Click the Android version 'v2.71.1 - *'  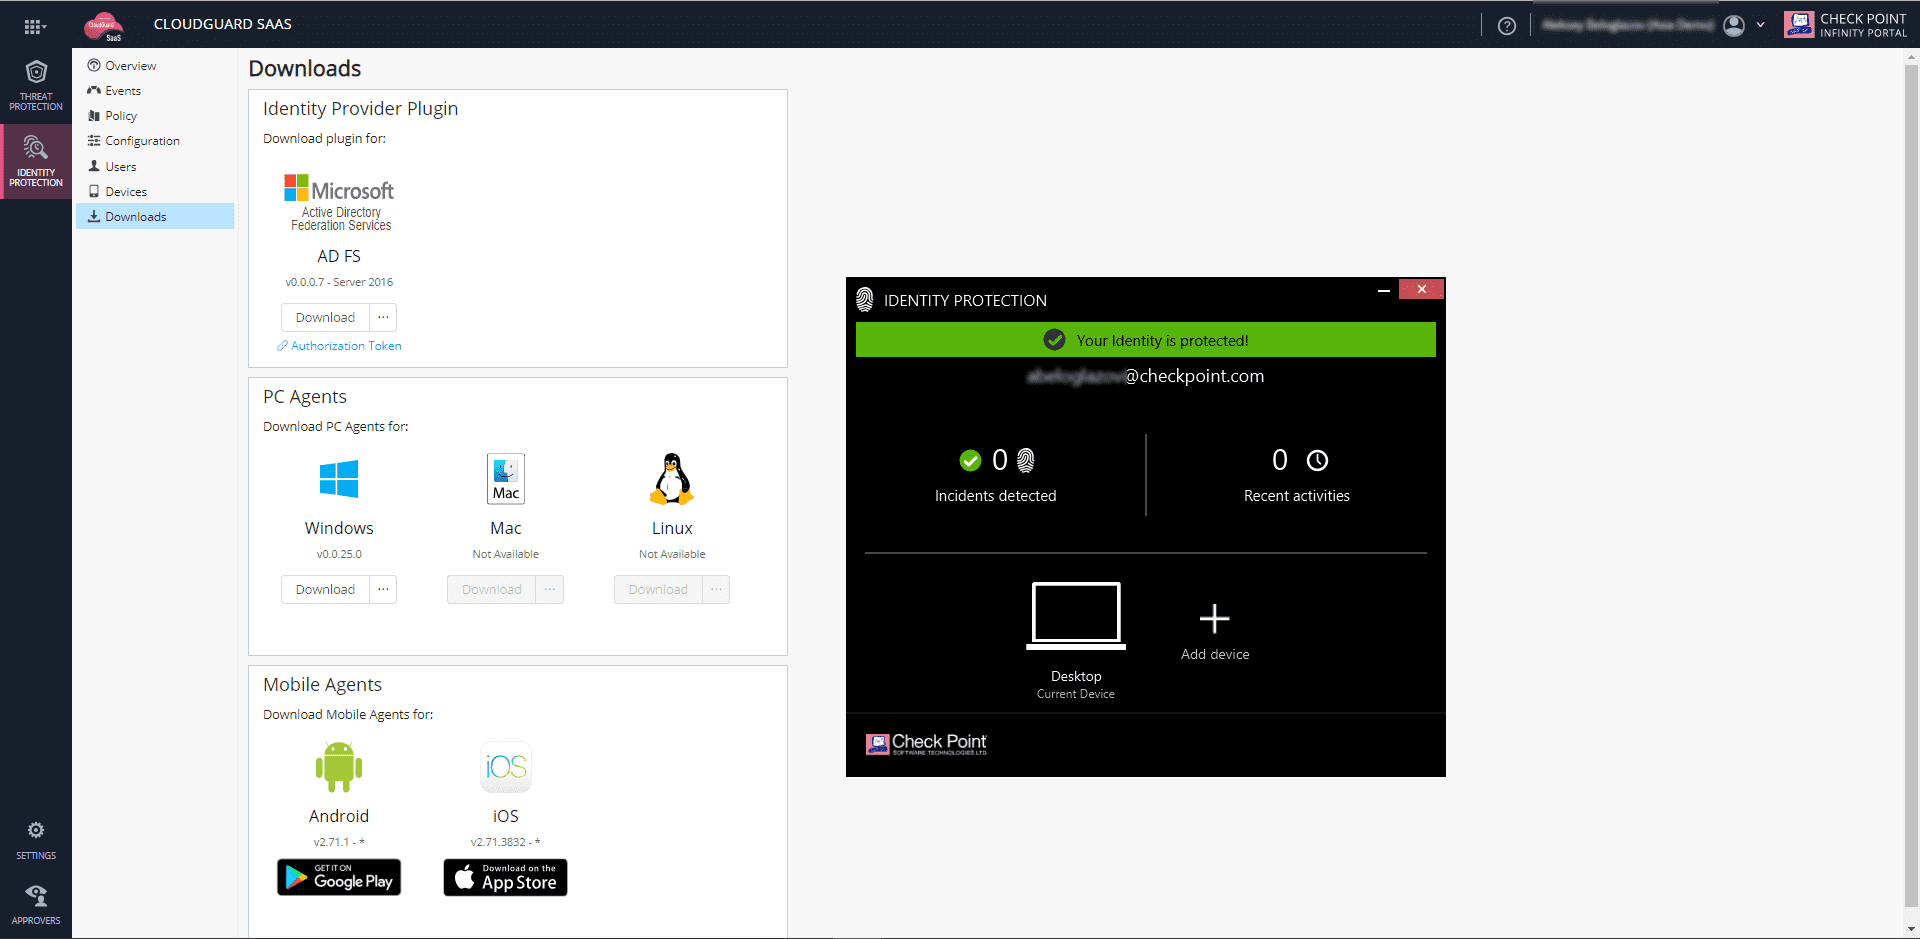[339, 843]
